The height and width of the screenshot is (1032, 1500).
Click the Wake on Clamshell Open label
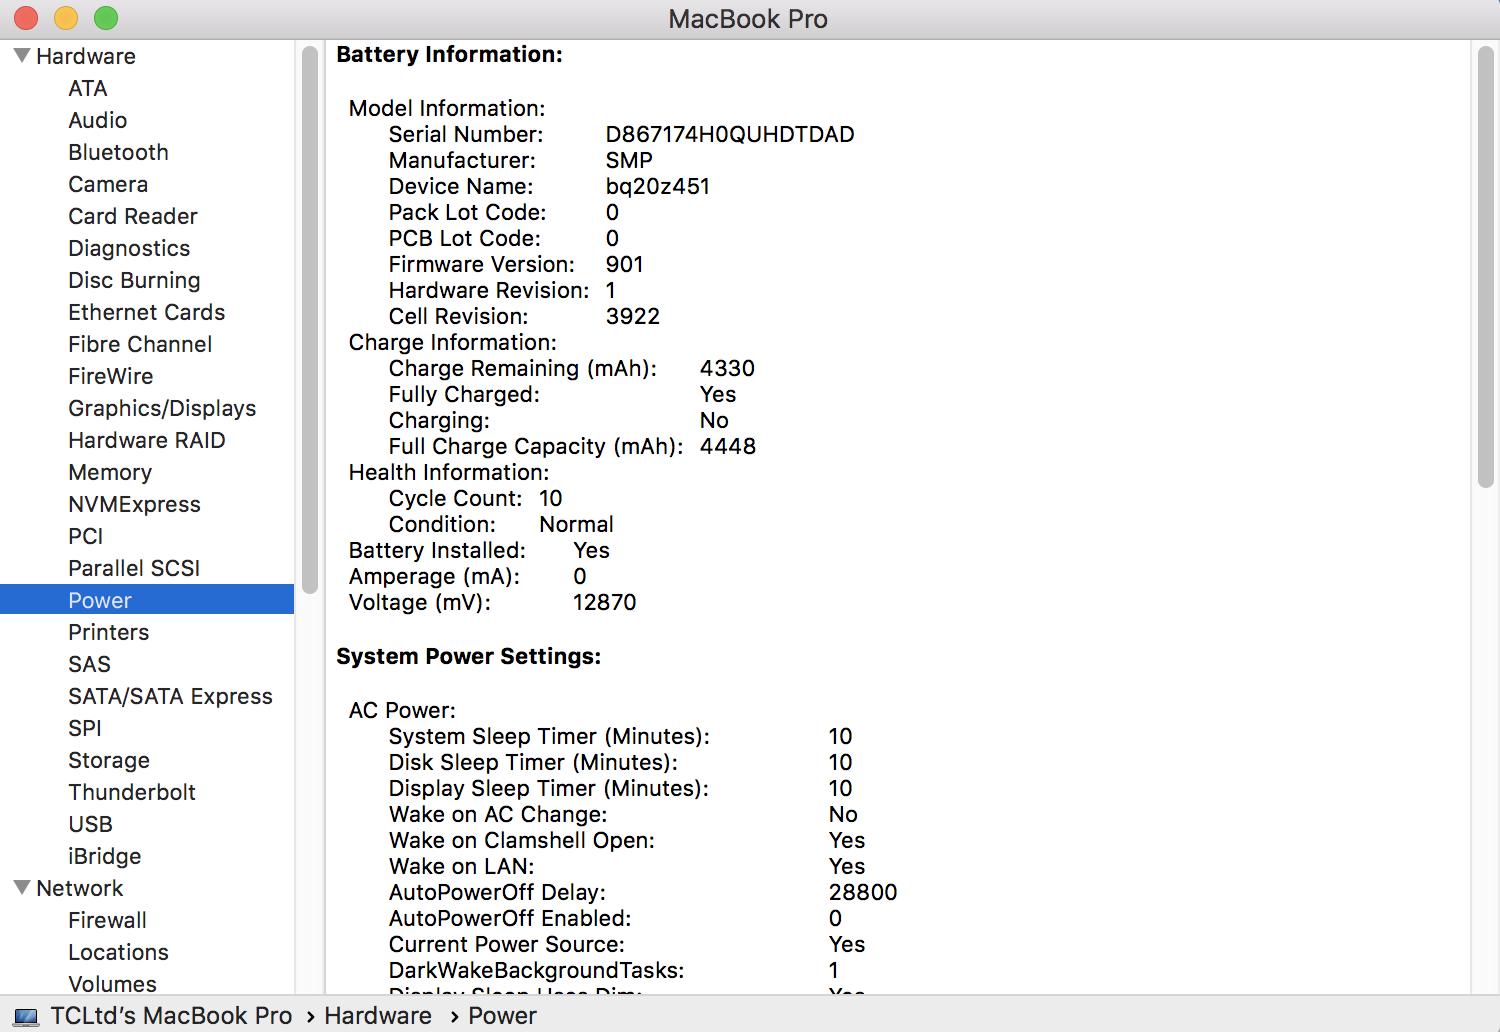pos(522,840)
